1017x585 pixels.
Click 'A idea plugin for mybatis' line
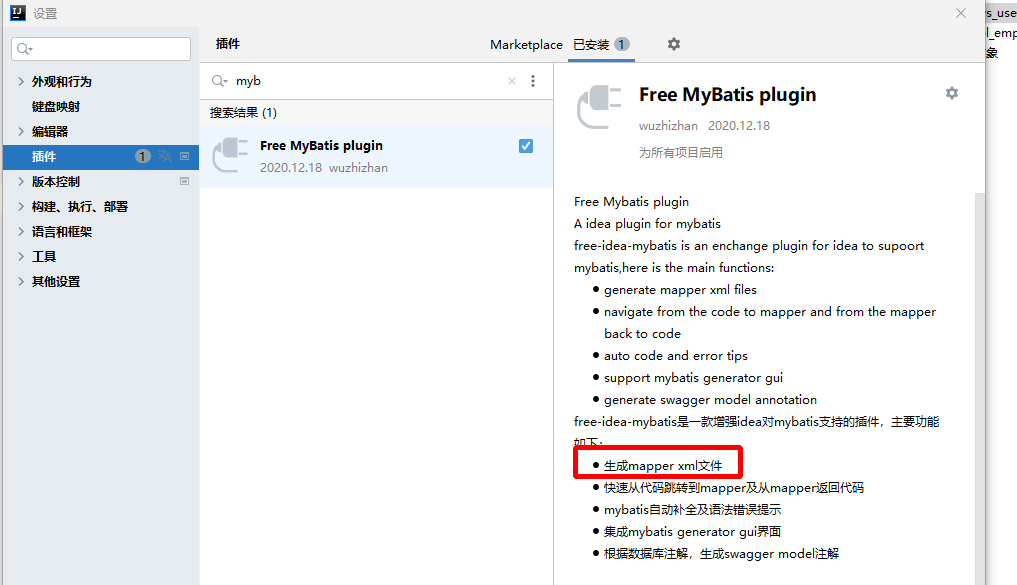(x=647, y=224)
